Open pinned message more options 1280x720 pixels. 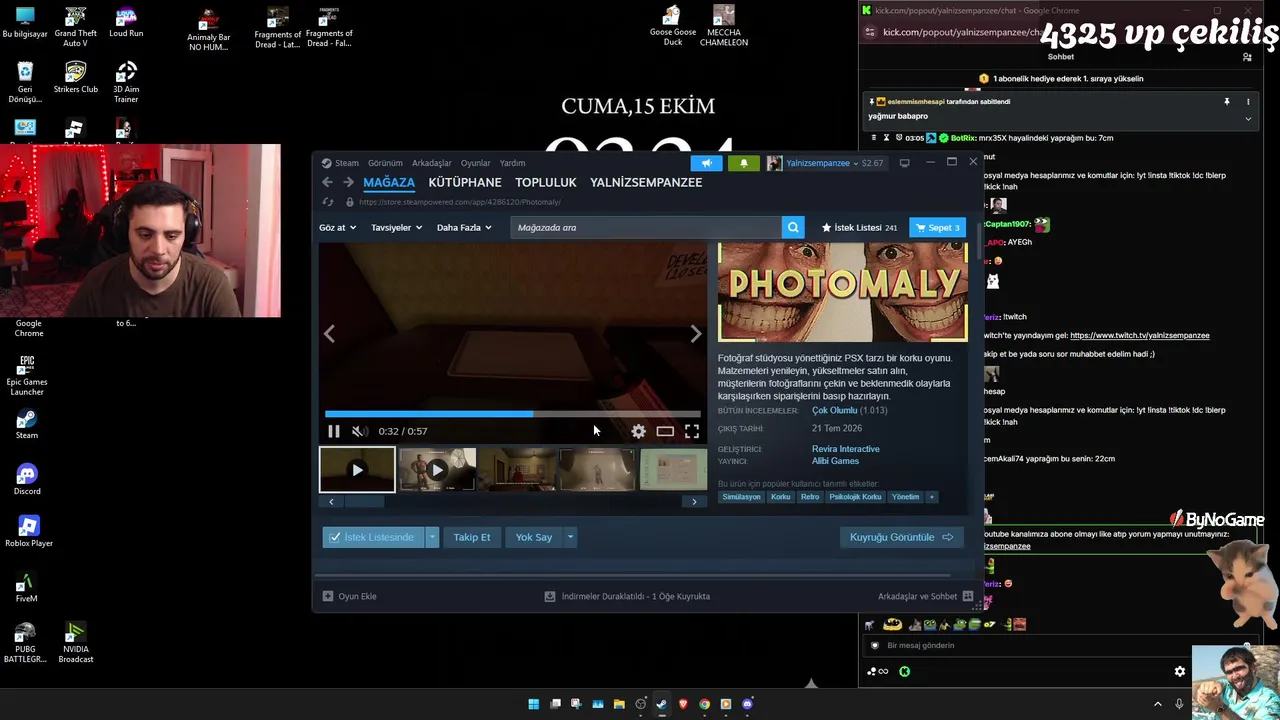[x=1248, y=102]
